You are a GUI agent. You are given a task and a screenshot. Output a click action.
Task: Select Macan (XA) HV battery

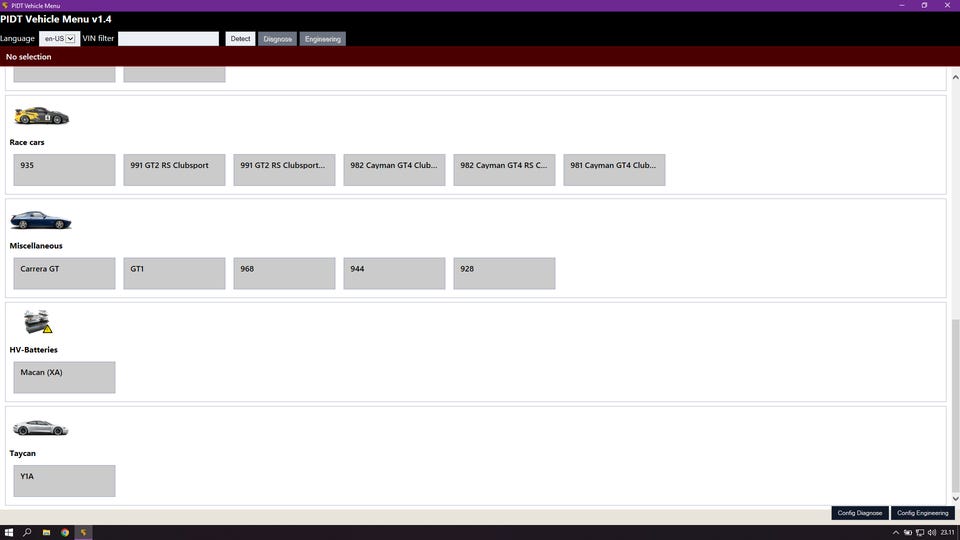(64, 377)
